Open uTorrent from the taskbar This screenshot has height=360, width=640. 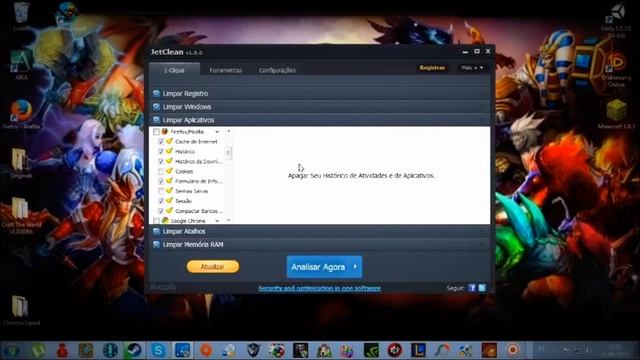pyautogui.click(x=39, y=350)
